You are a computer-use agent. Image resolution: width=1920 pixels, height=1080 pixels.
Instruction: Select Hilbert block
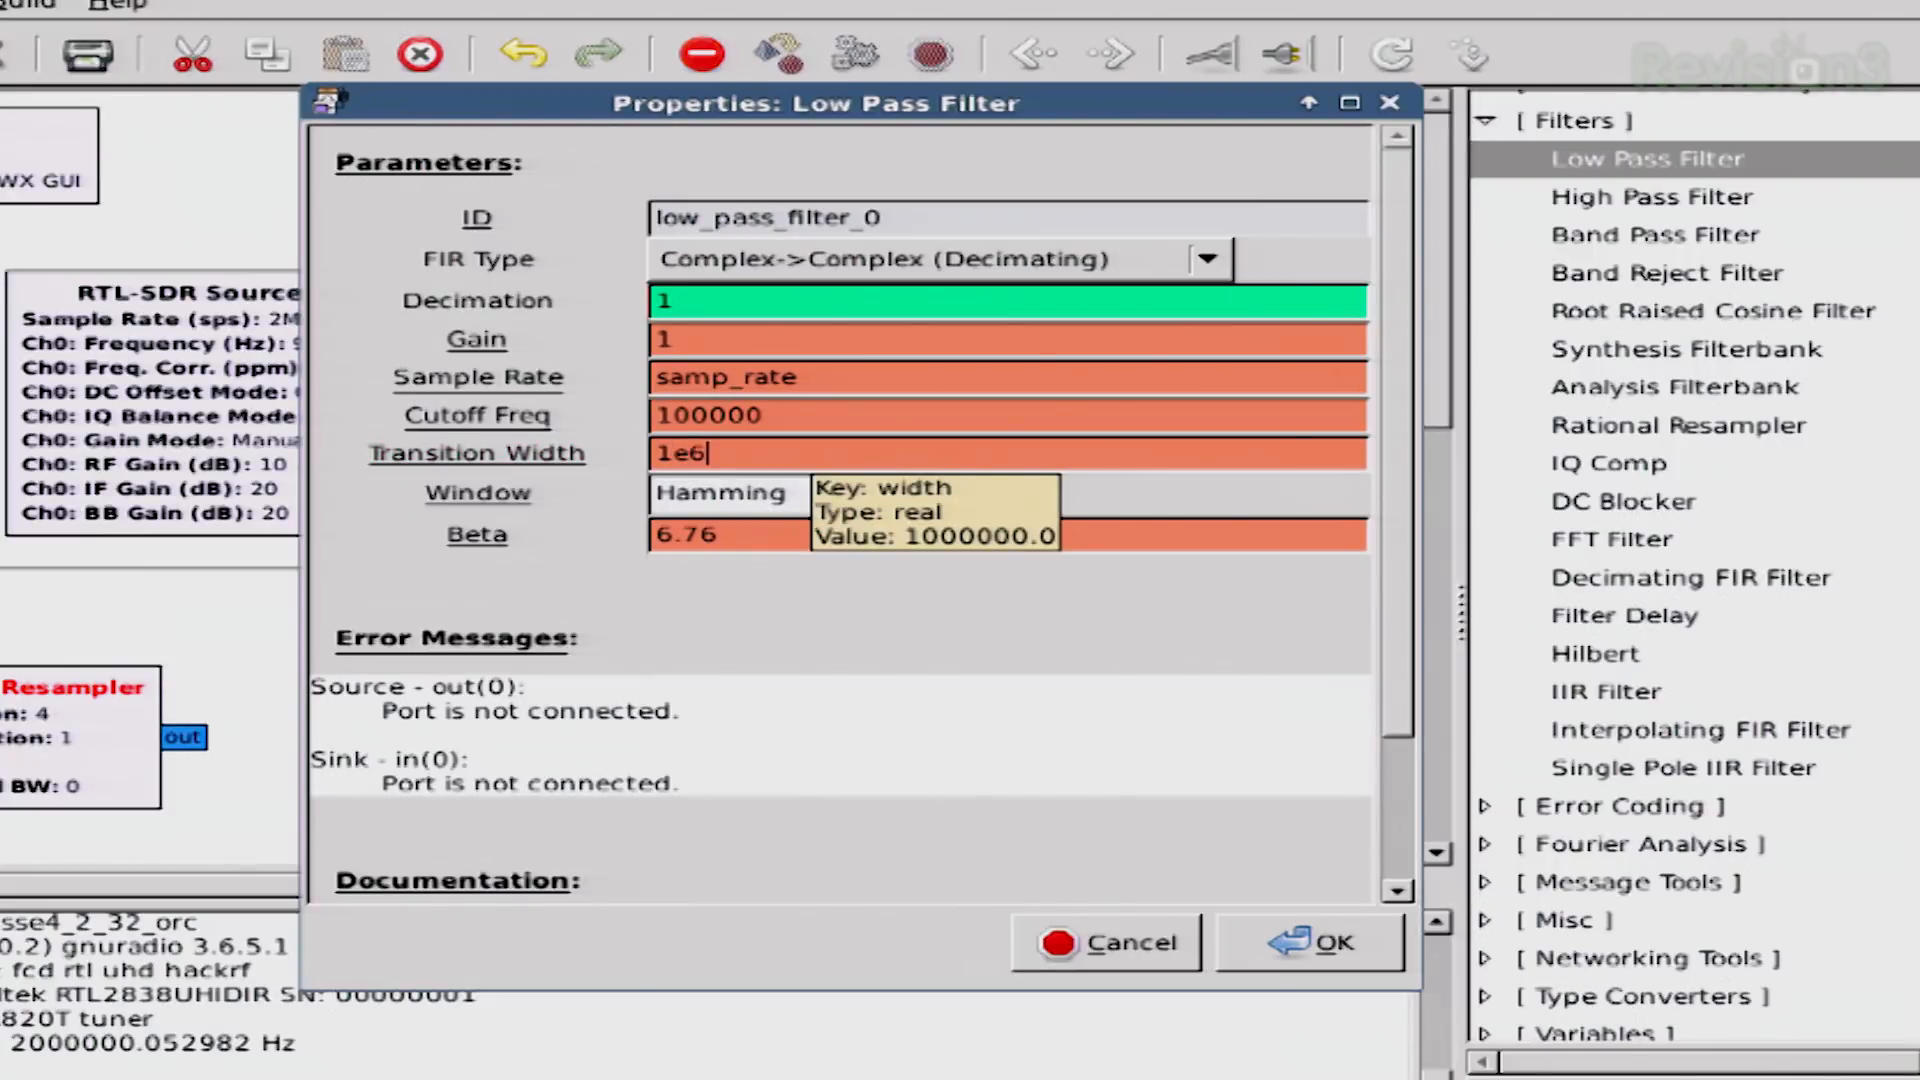click(1595, 653)
